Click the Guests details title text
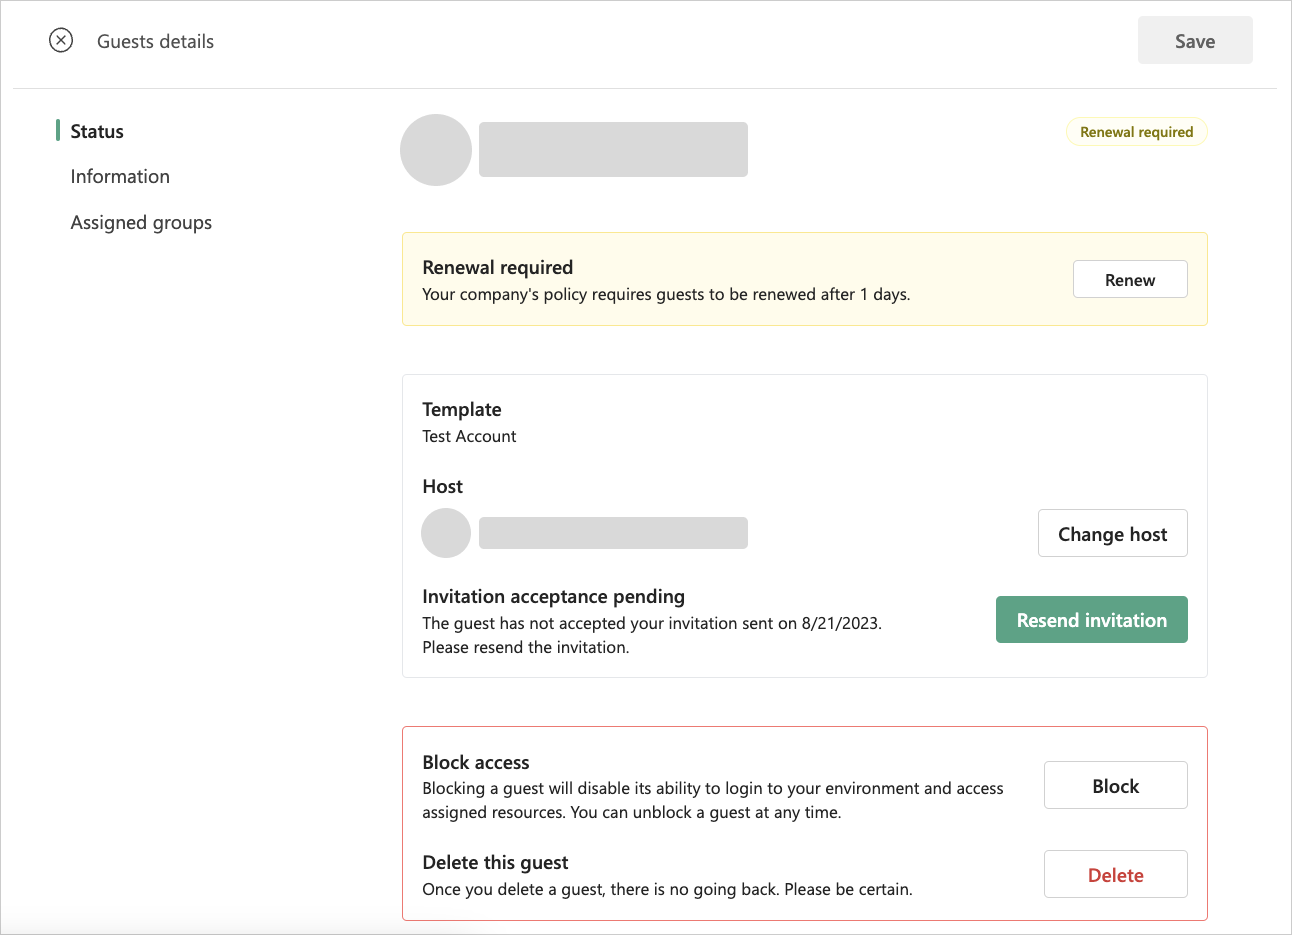The image size is (1292, 935). coord(155,42)
